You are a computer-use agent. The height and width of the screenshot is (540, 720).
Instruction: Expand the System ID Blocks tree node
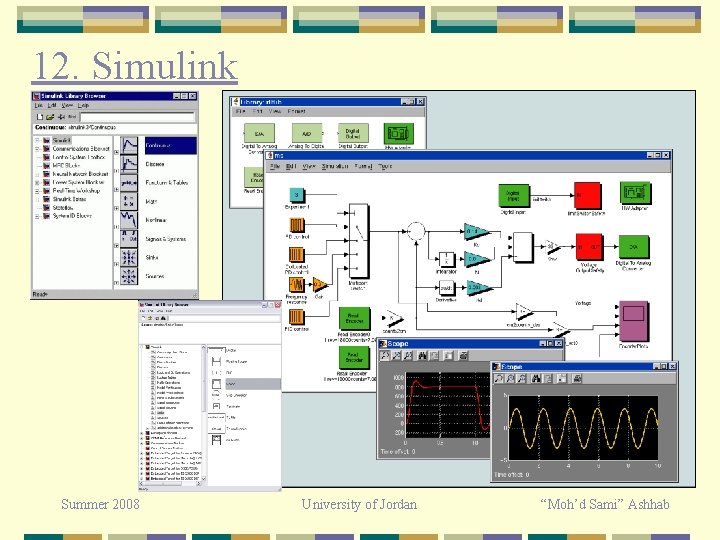(x=38, y=216)
